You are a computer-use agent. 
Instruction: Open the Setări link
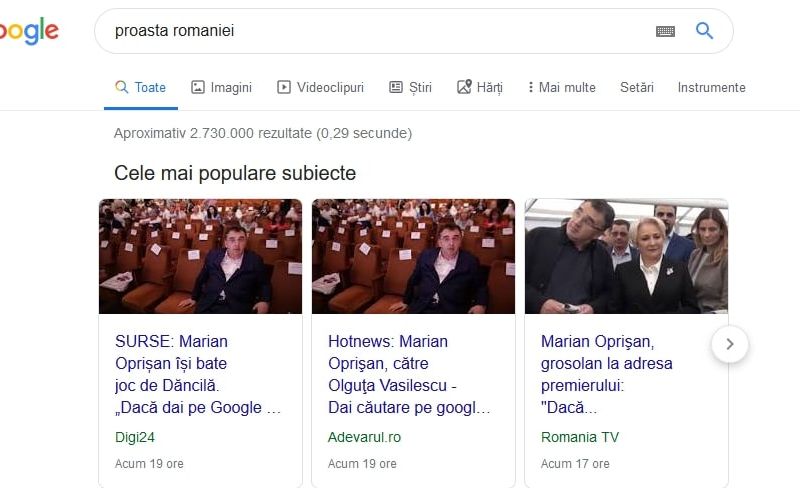click(636, 87)
